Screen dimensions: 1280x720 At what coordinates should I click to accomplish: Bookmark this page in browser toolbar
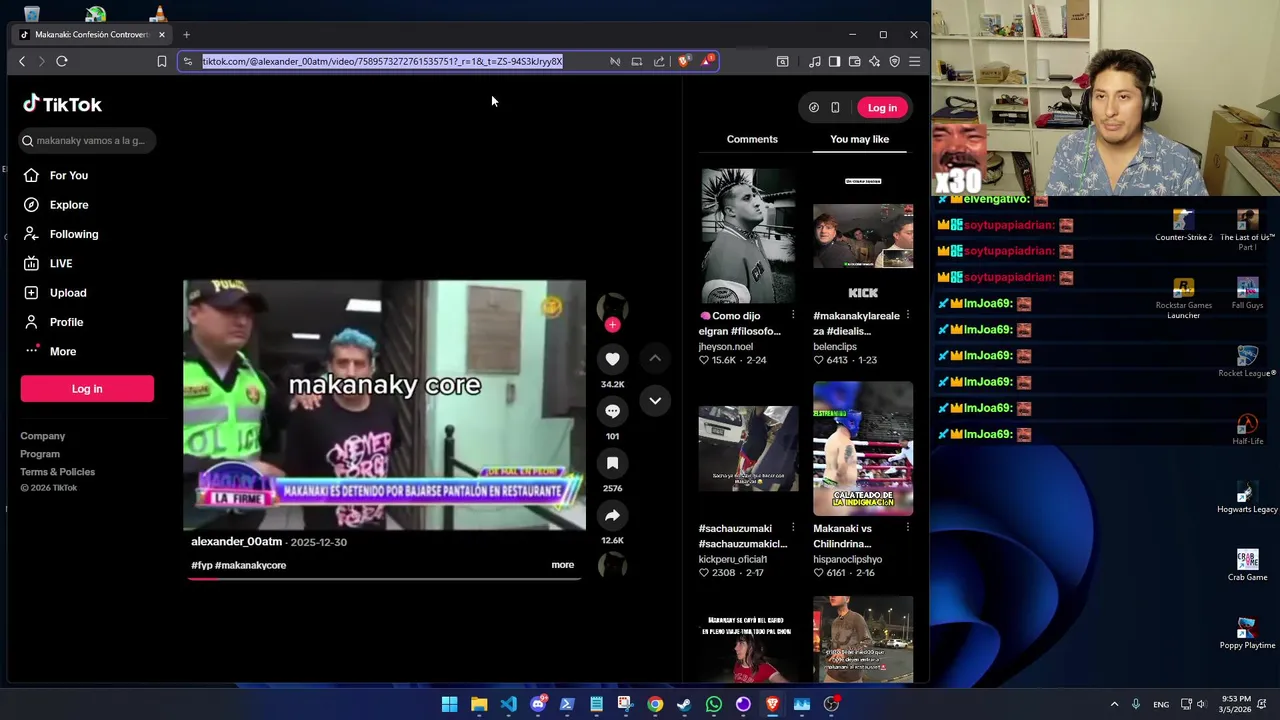click(161, 61)
